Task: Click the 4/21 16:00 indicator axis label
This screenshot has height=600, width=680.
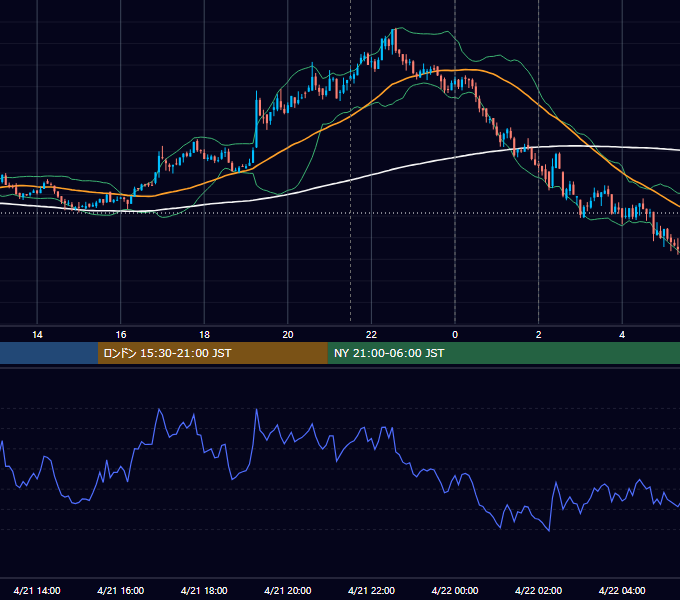Action: pyautogui.click(x=121, y=590)
